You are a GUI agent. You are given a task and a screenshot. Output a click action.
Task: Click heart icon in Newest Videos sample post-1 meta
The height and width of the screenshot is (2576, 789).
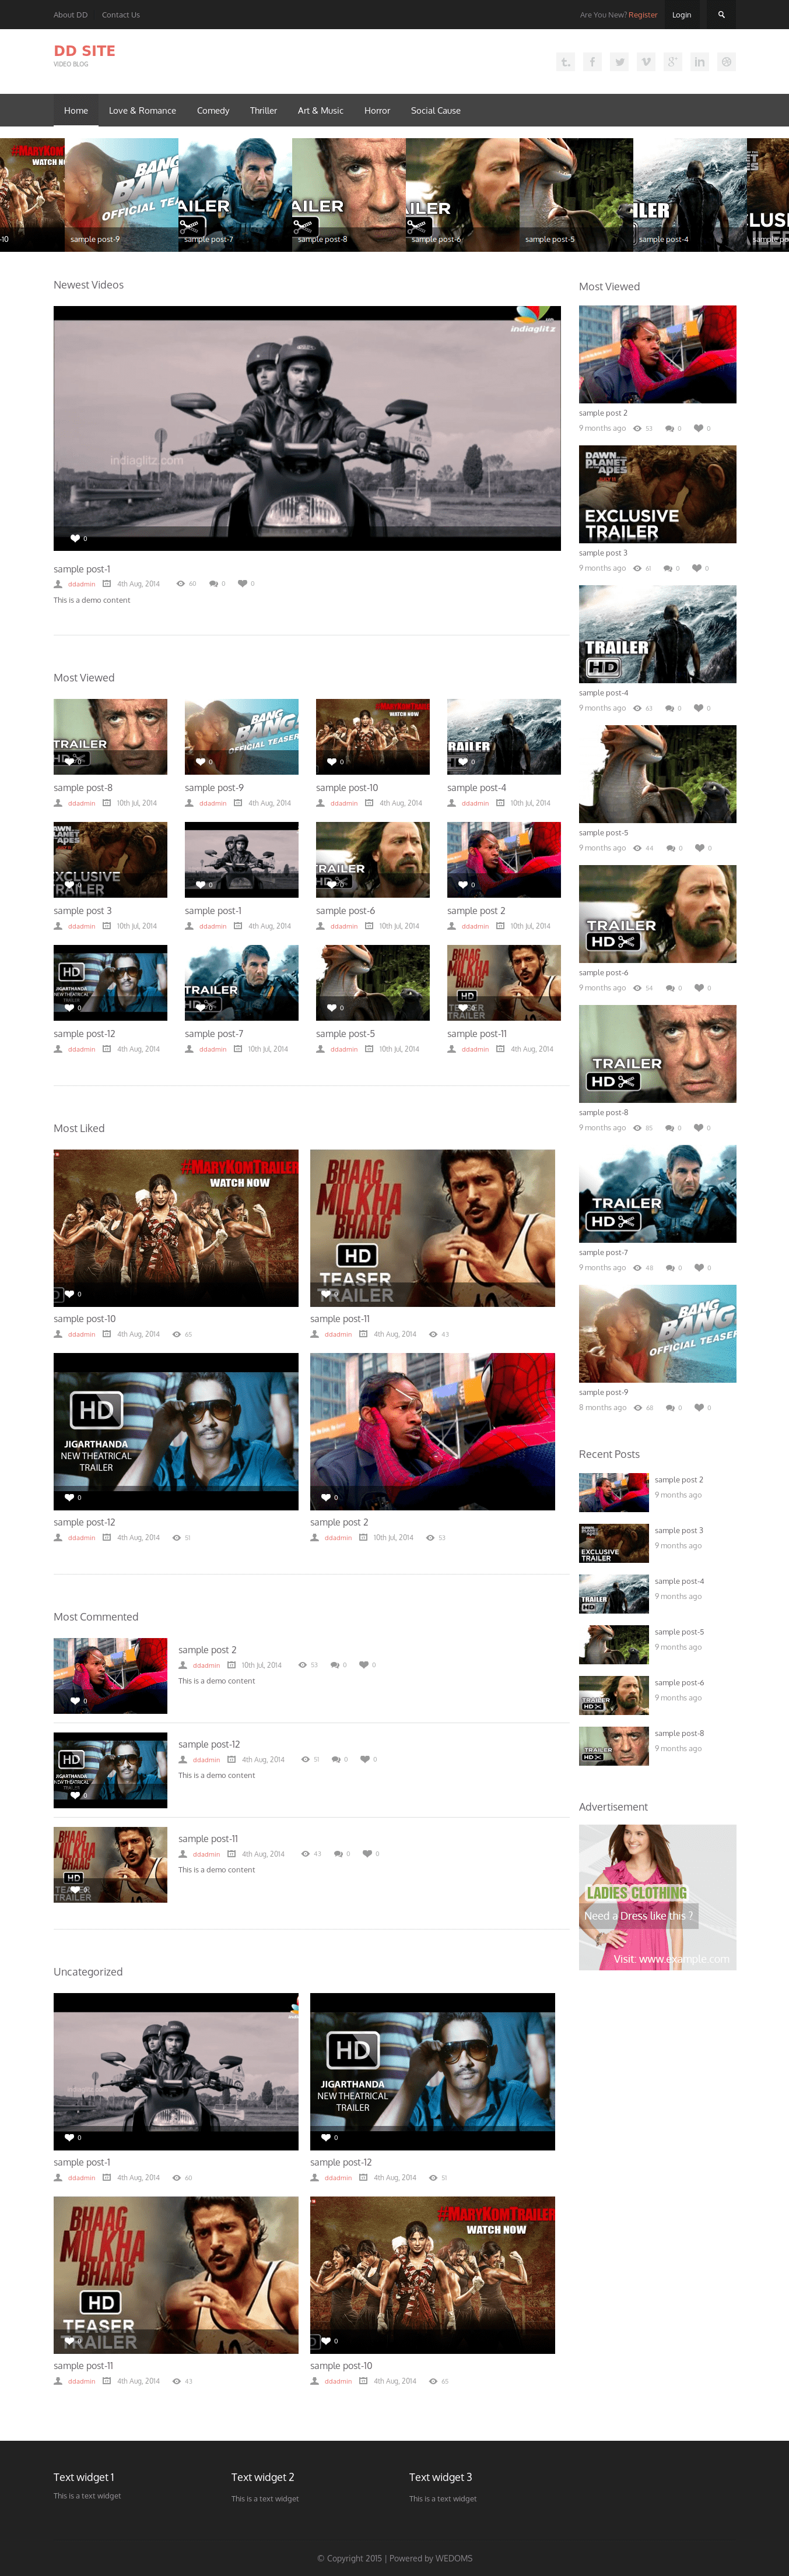242,584
